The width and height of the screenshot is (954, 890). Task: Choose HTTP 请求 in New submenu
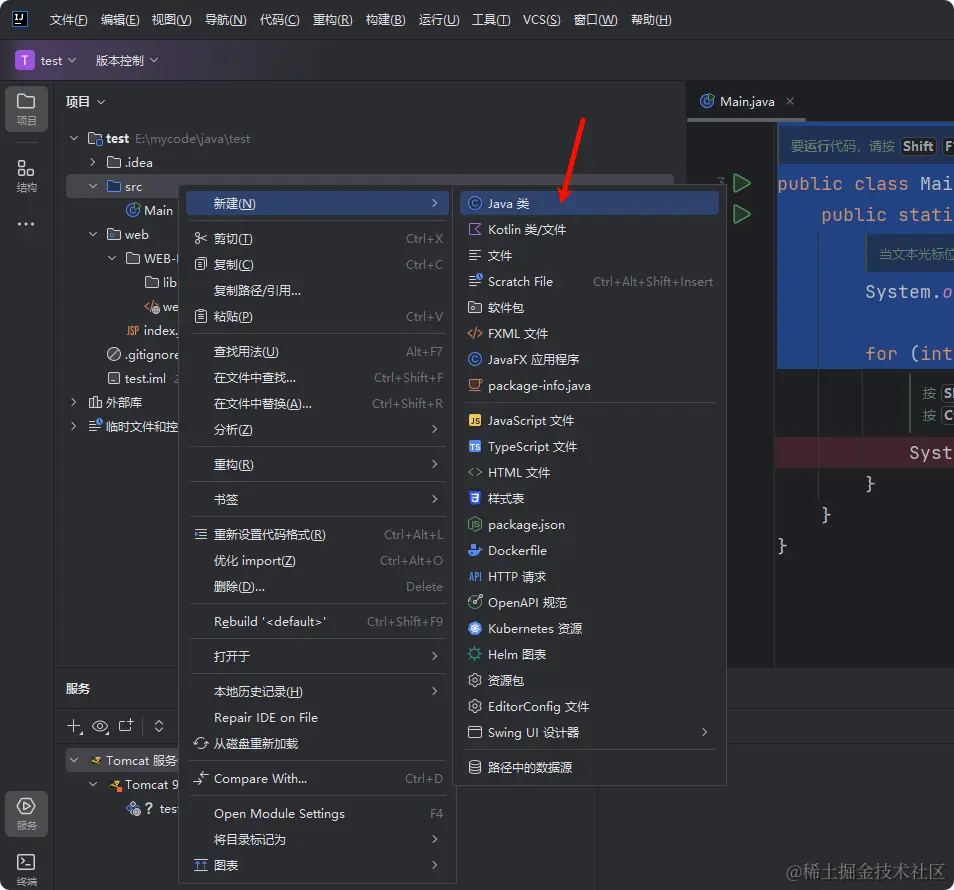click(589, 577)
